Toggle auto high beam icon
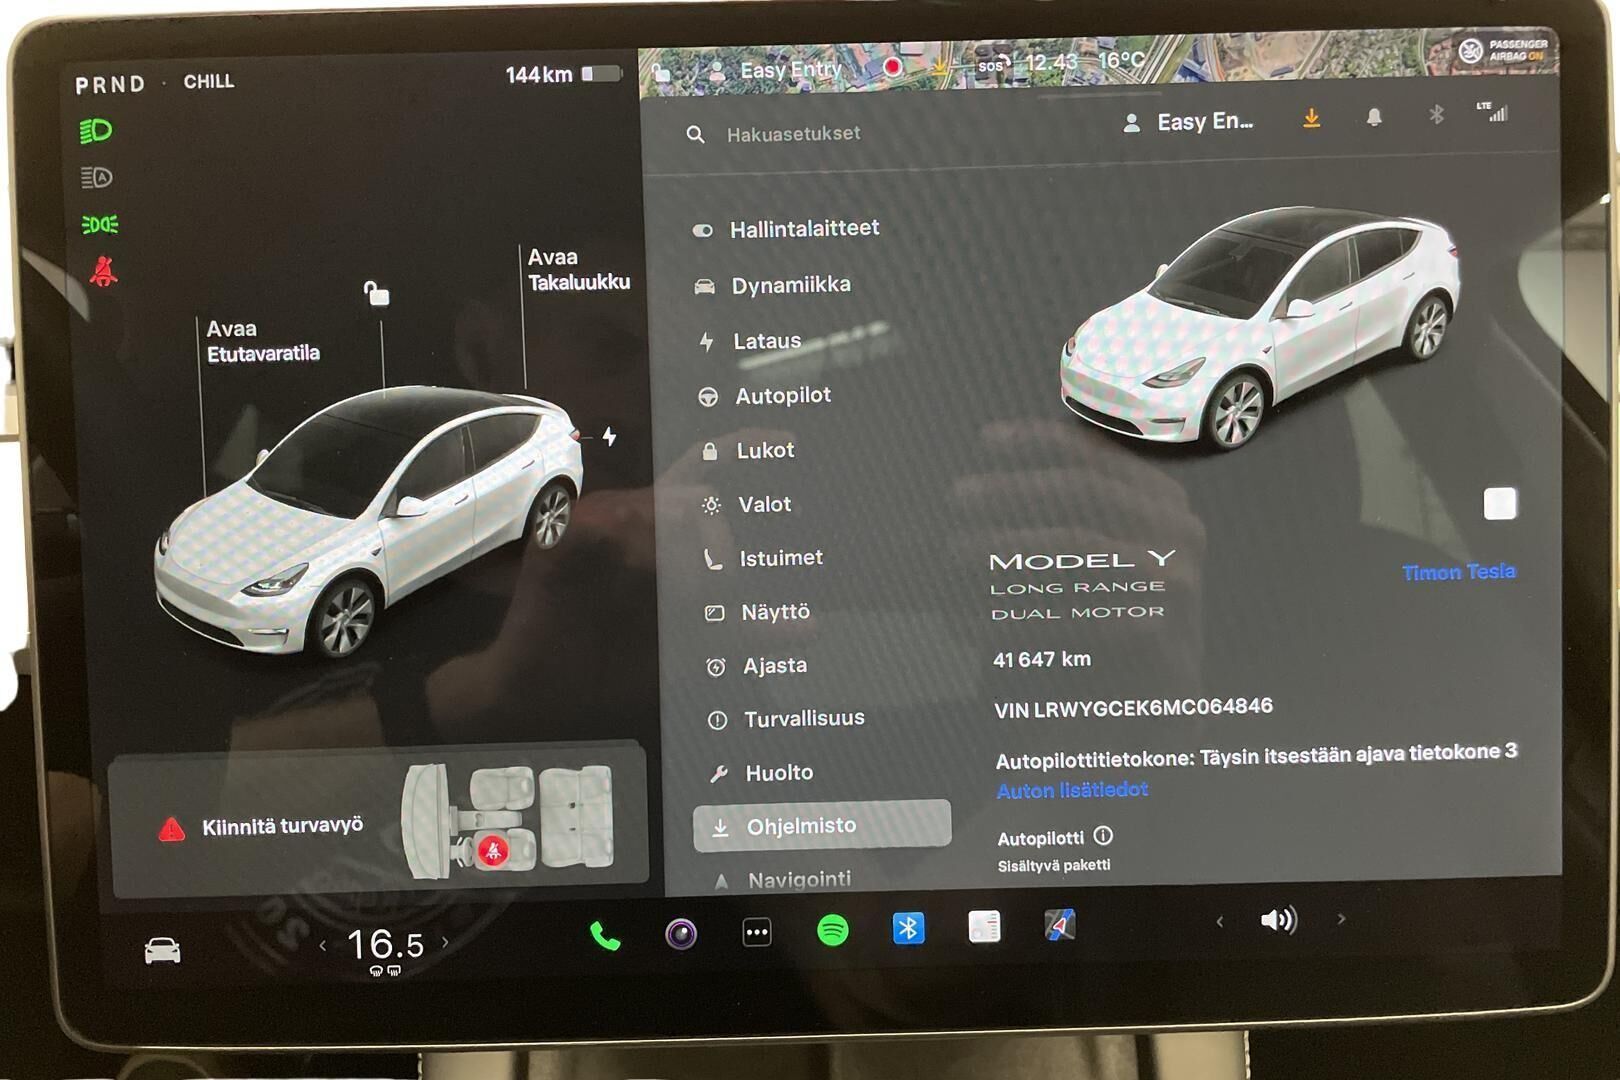1620x1080 pixels. pos(96,178)
